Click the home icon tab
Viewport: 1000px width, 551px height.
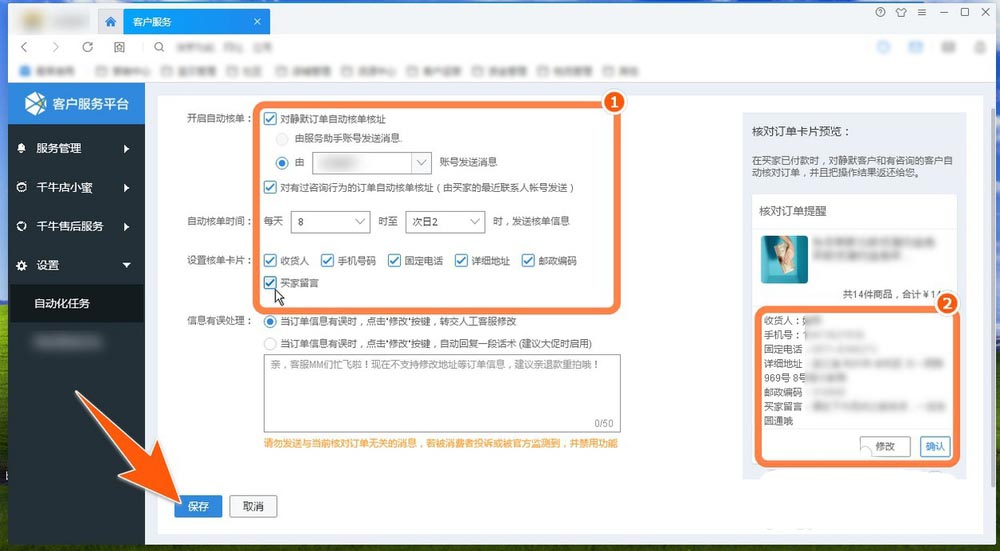110,22
